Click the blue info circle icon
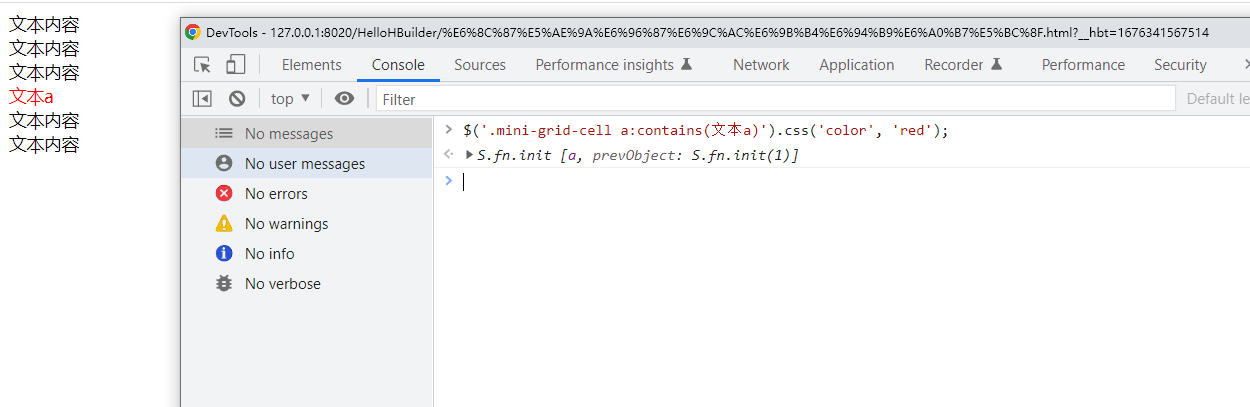Viewport: 1250px width, 407px height. 224,254
